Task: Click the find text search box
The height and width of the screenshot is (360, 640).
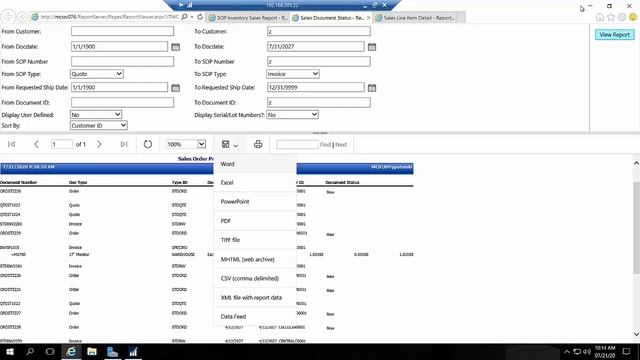Action: pos(297,144)
